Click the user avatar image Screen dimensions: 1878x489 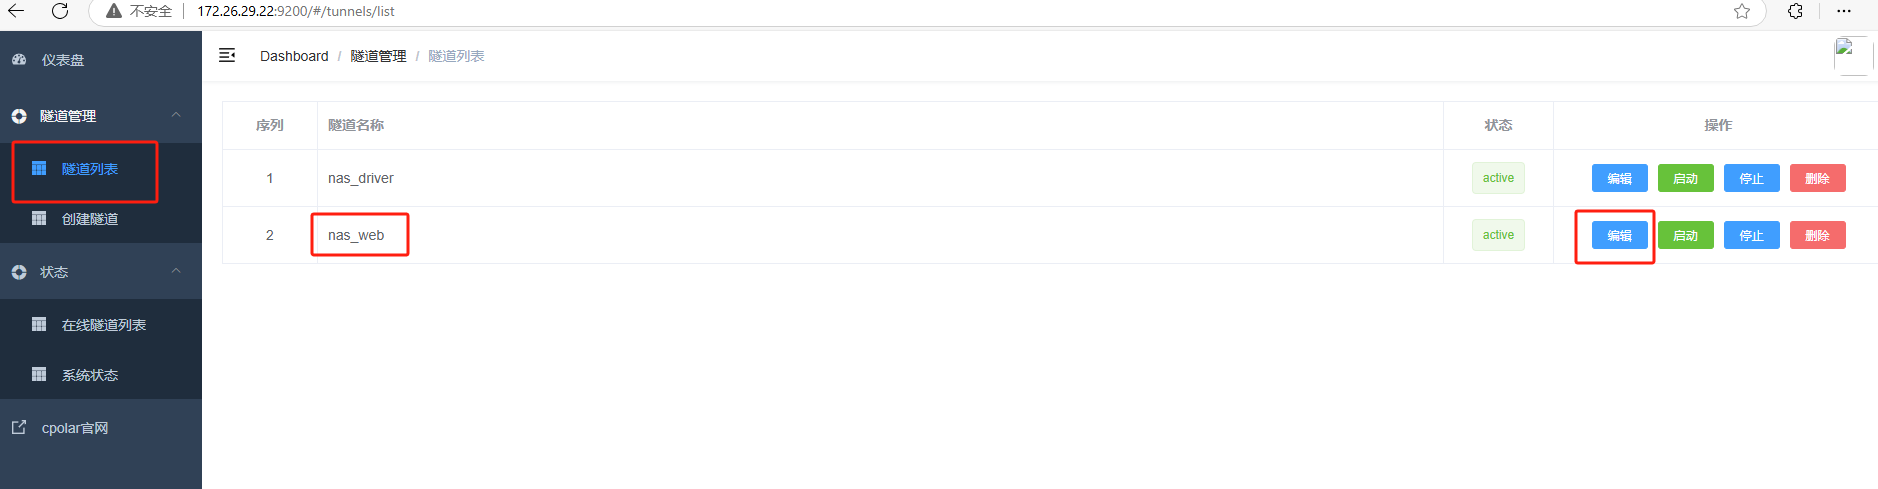[1852, 55]
